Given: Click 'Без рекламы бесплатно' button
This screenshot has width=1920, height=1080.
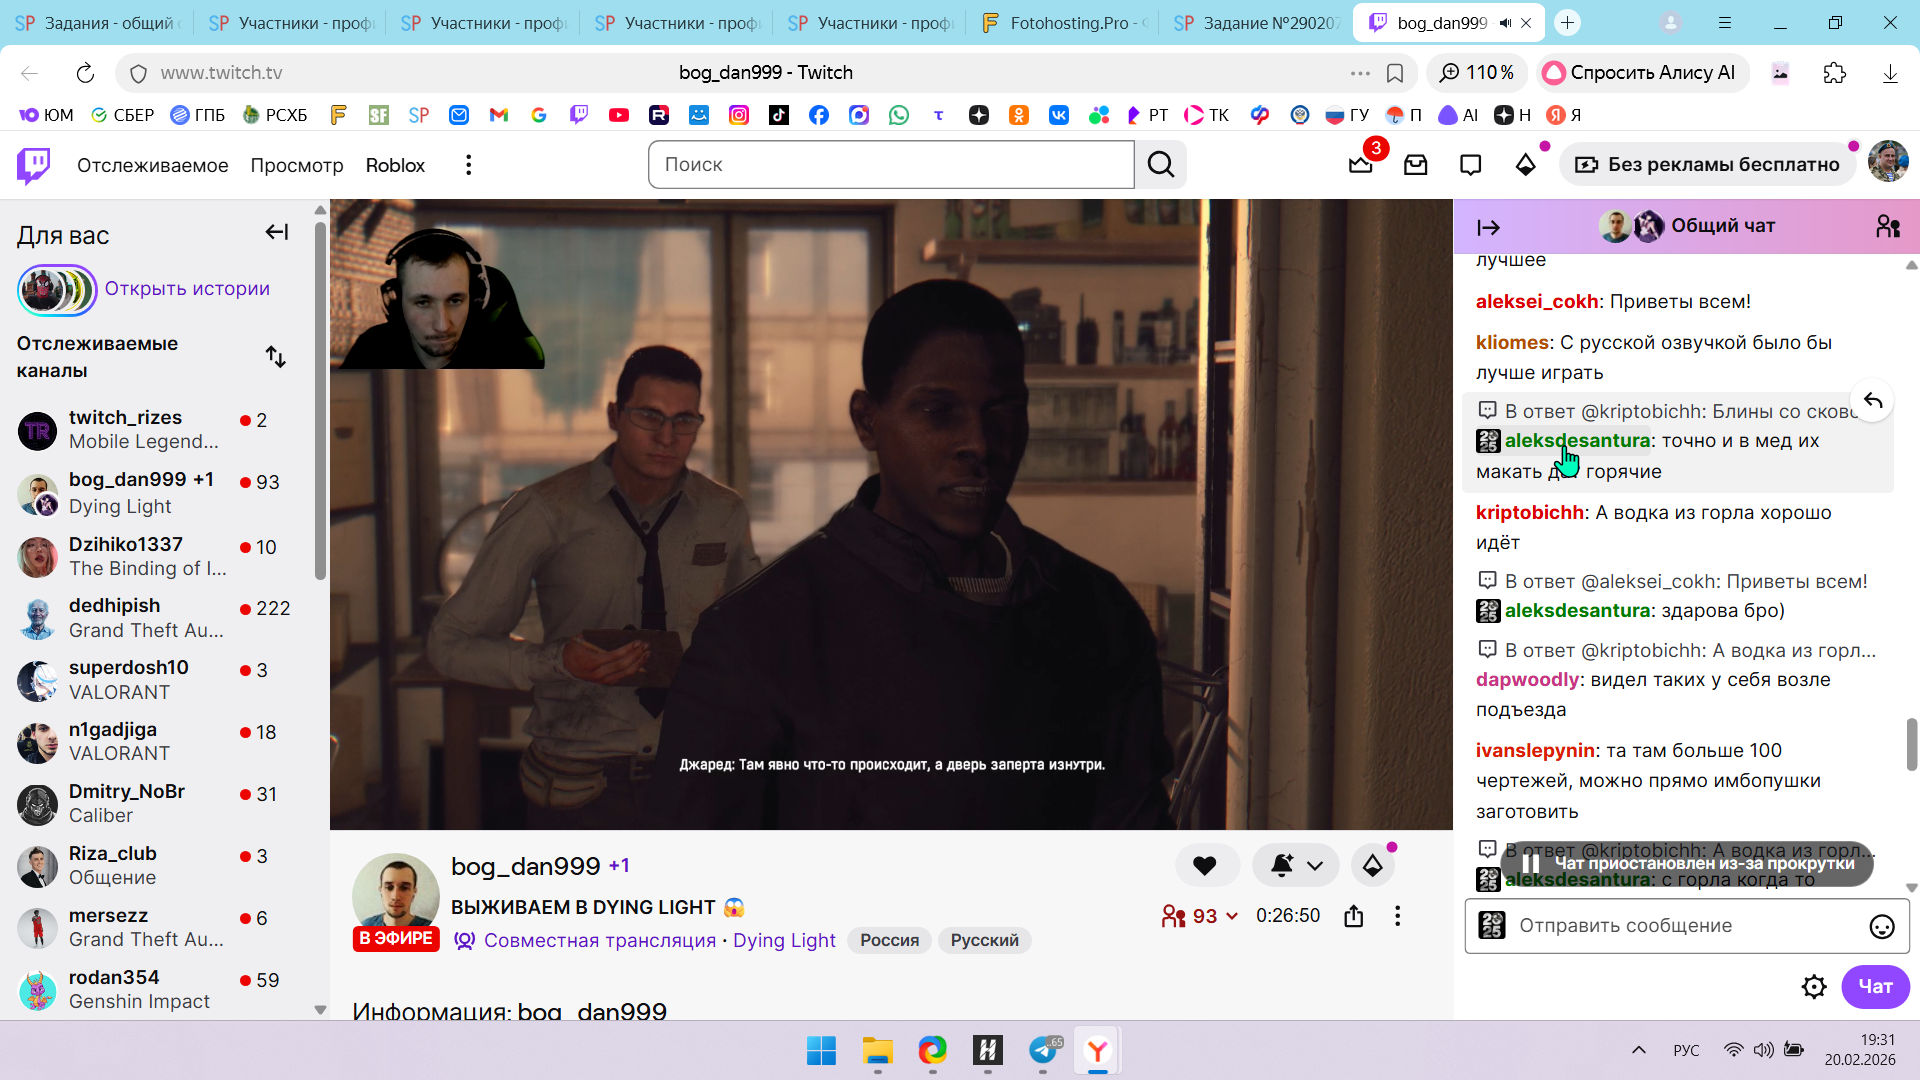Looking at the screenshot, I should tap(1707, 165).
